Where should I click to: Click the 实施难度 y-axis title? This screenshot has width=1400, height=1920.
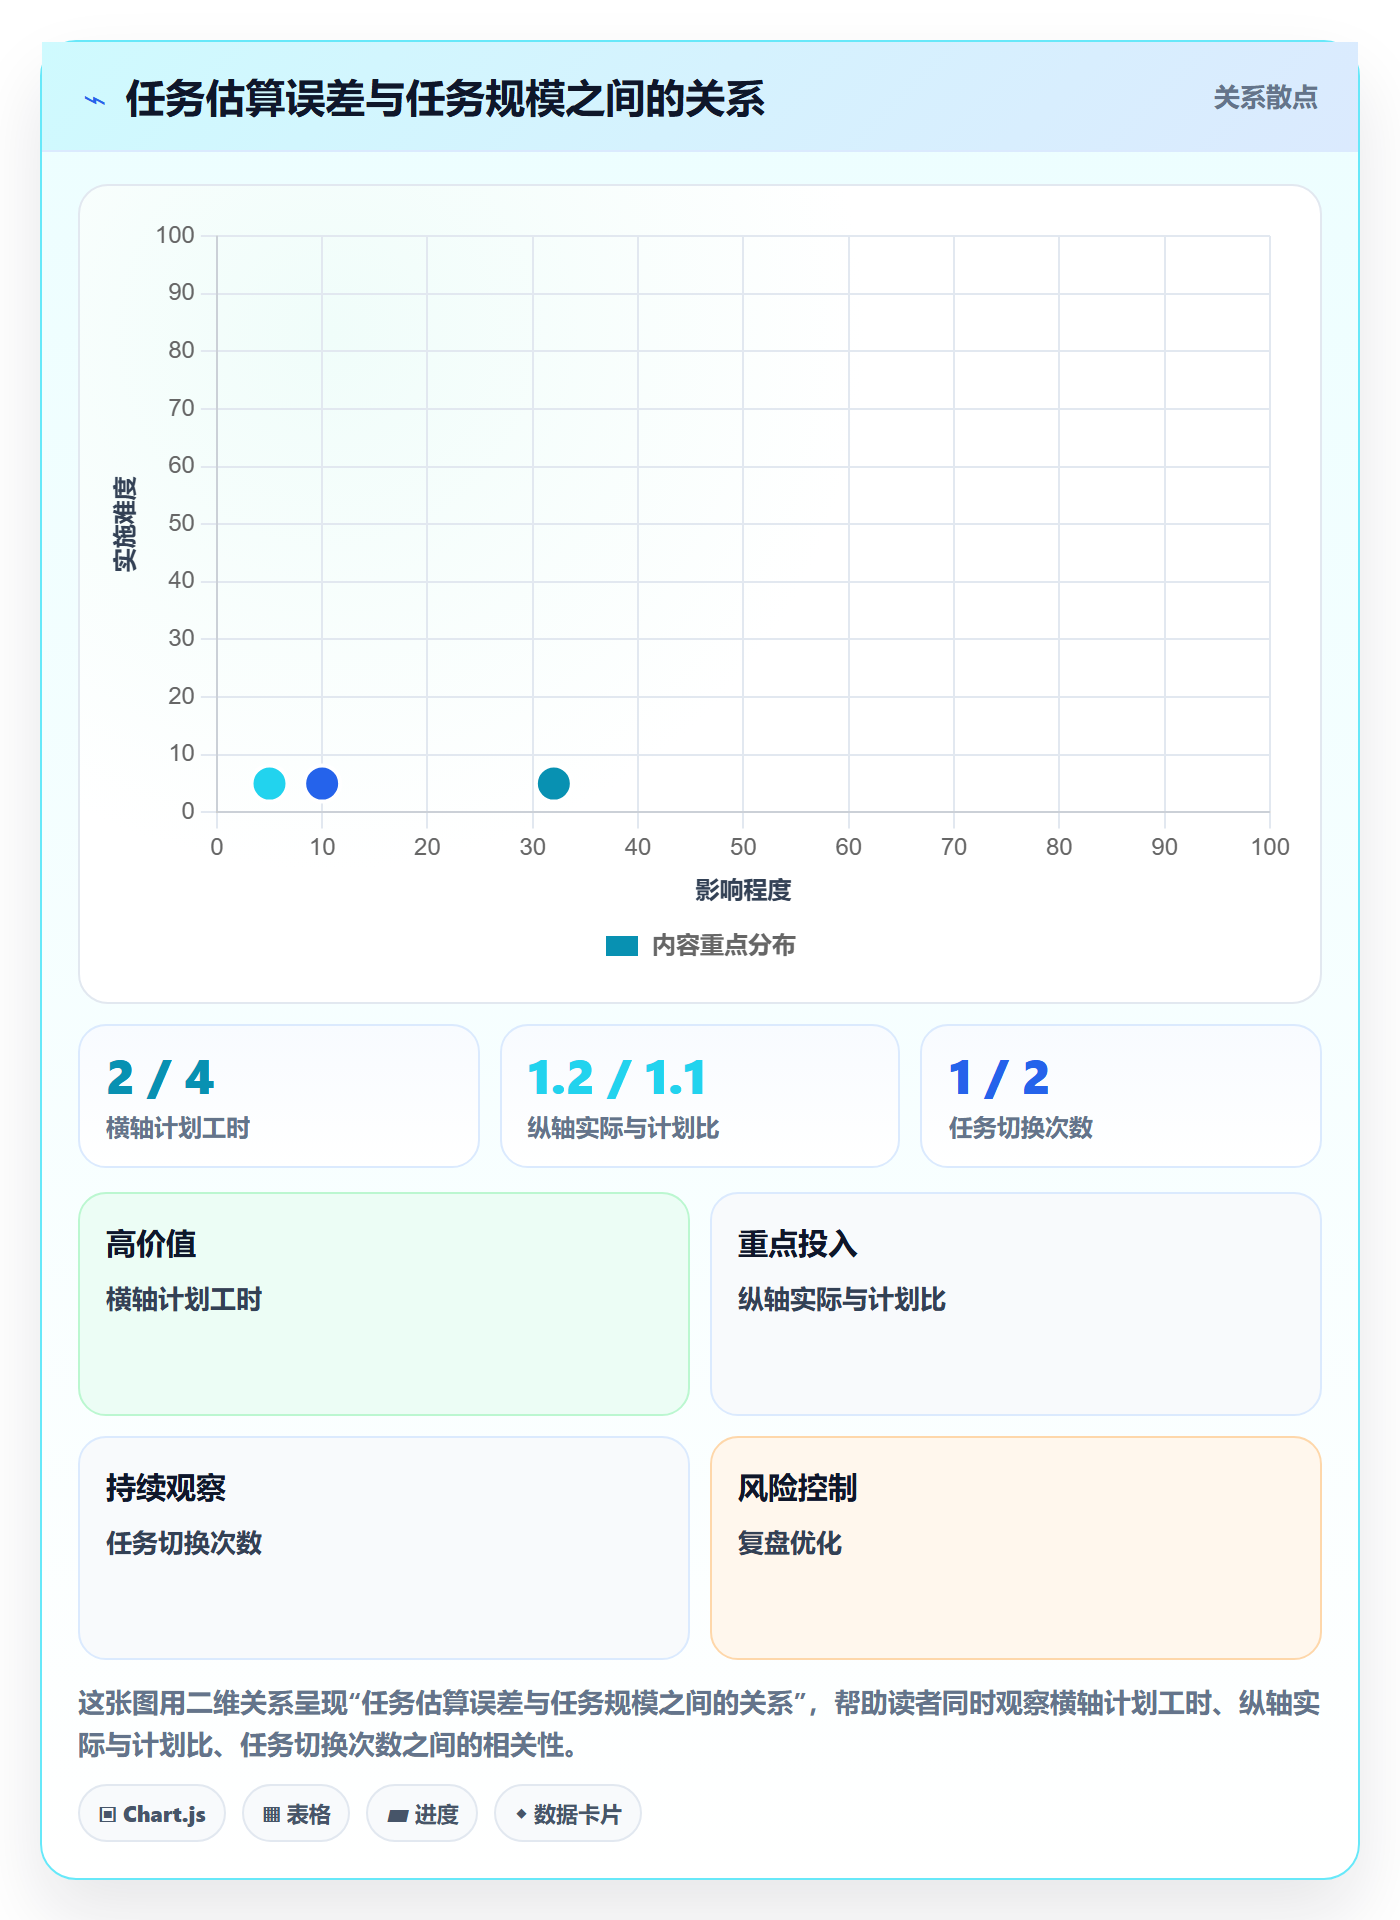[125, 524]
